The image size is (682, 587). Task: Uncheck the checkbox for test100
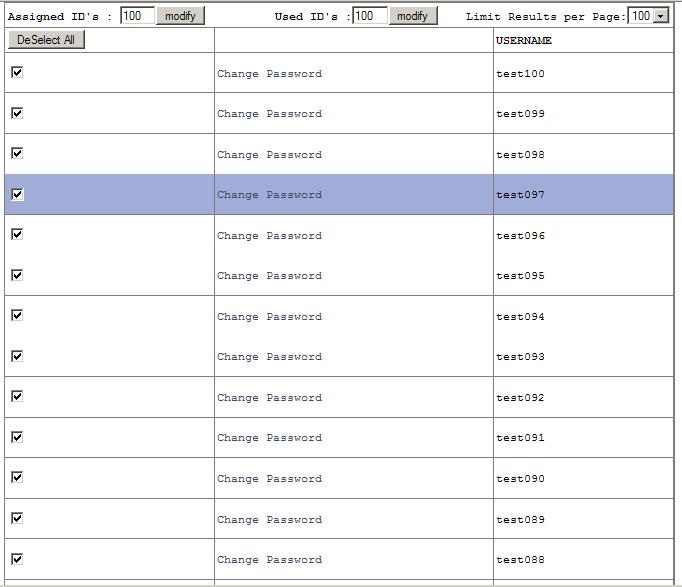pyautogui.click(x=17, y=72)
